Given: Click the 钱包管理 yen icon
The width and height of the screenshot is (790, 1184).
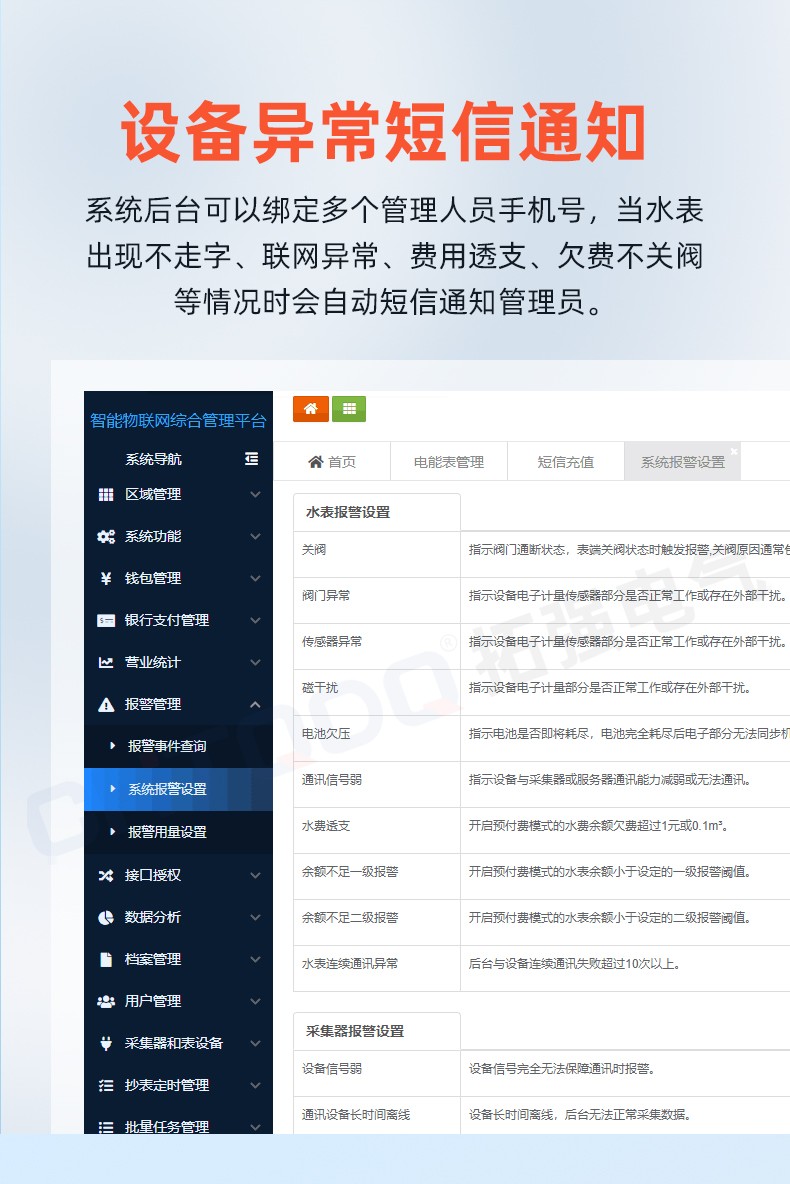Looking at the screenshot, I should (x=106, y=579).
